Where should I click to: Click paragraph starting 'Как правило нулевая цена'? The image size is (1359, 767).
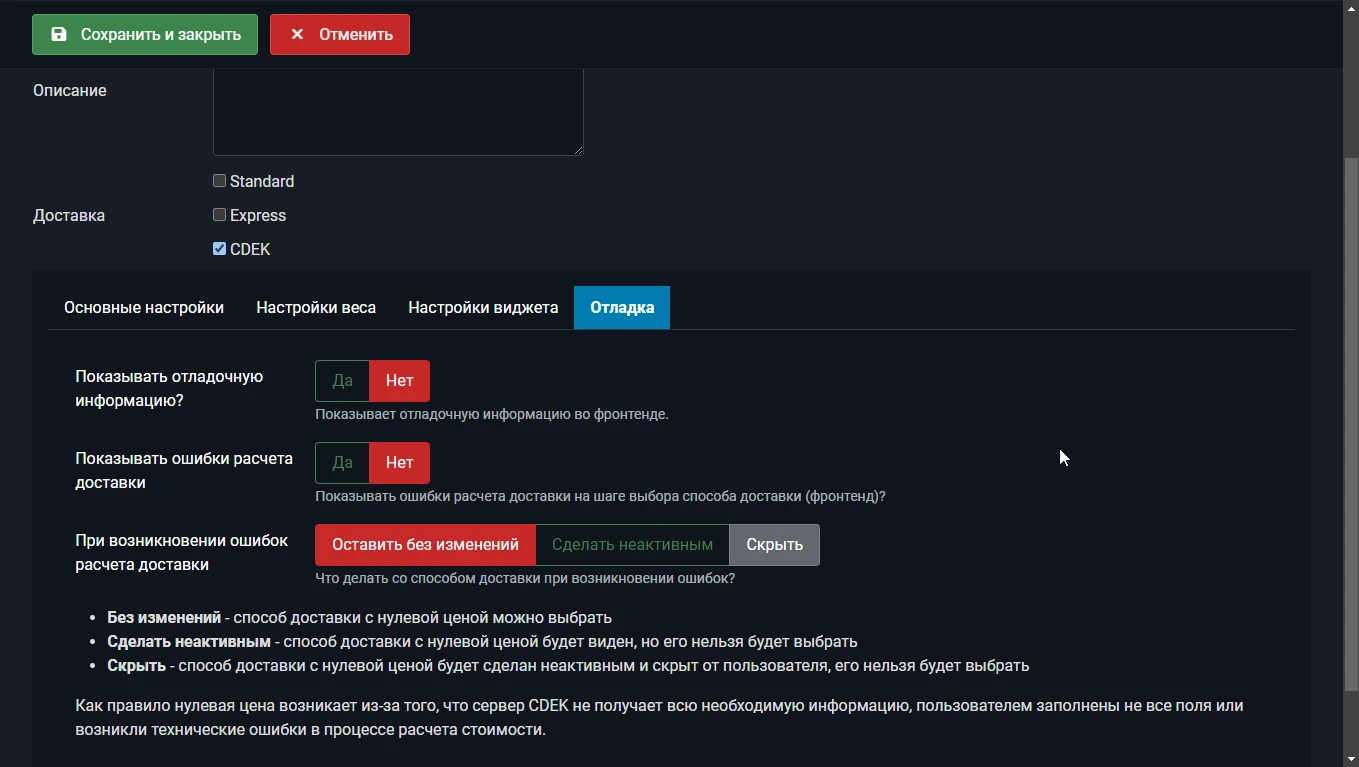659,718
